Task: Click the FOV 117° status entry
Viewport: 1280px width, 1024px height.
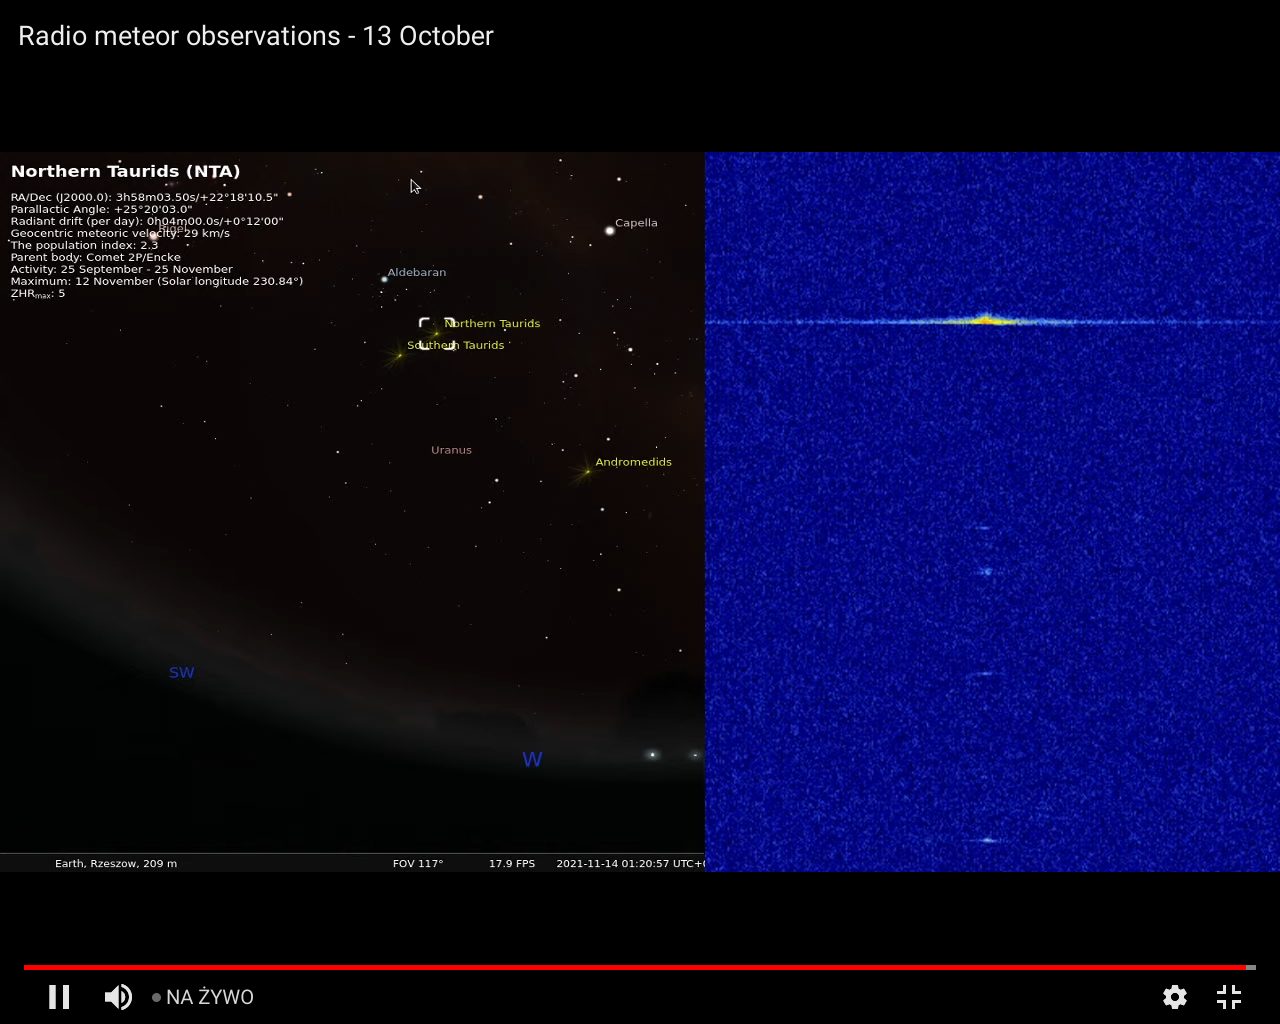Action: [418, 863]
